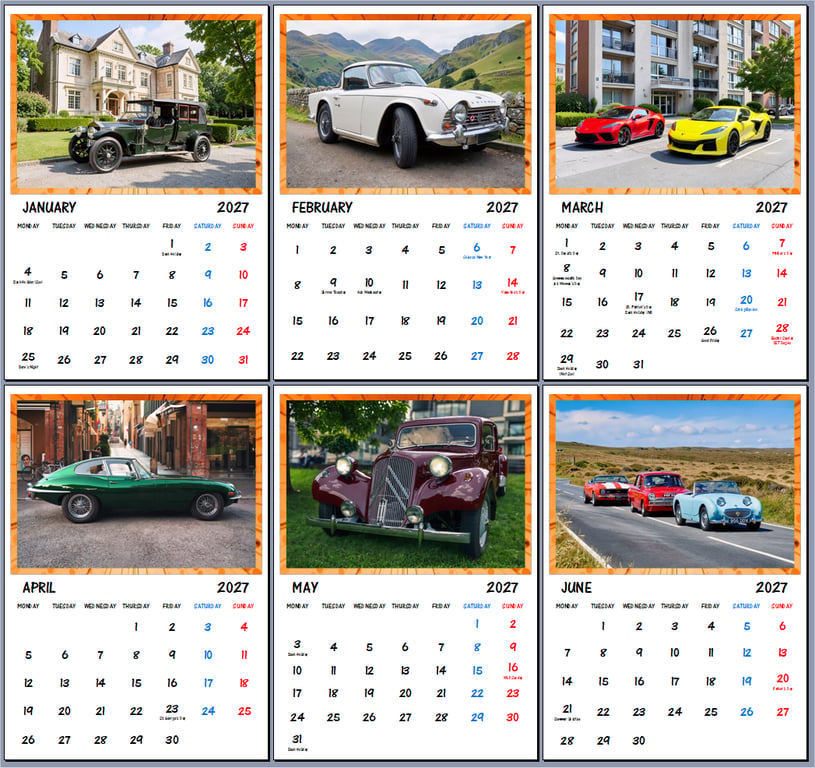
Task: Choose Saturday 26 in June
Action: [x=746, y=712]
